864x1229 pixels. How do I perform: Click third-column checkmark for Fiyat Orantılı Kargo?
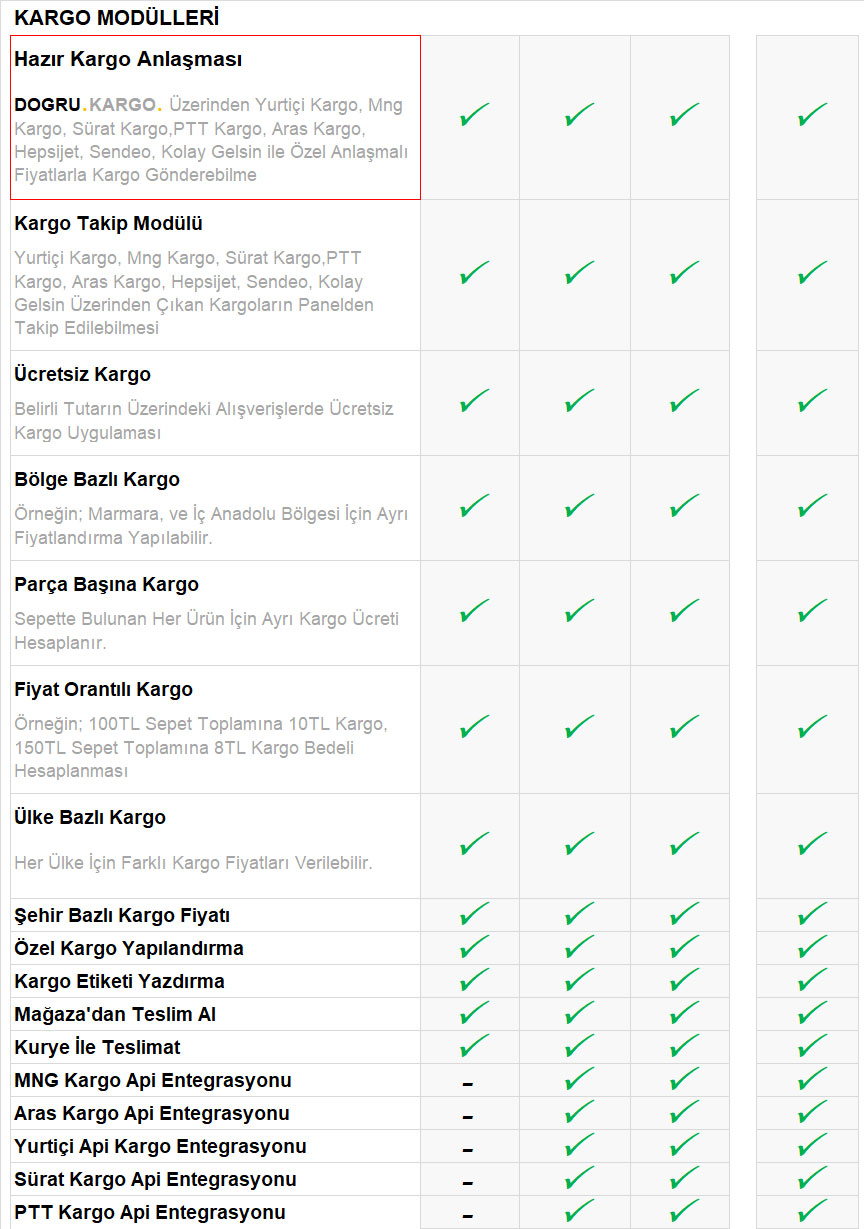click(x=684, y=726)
